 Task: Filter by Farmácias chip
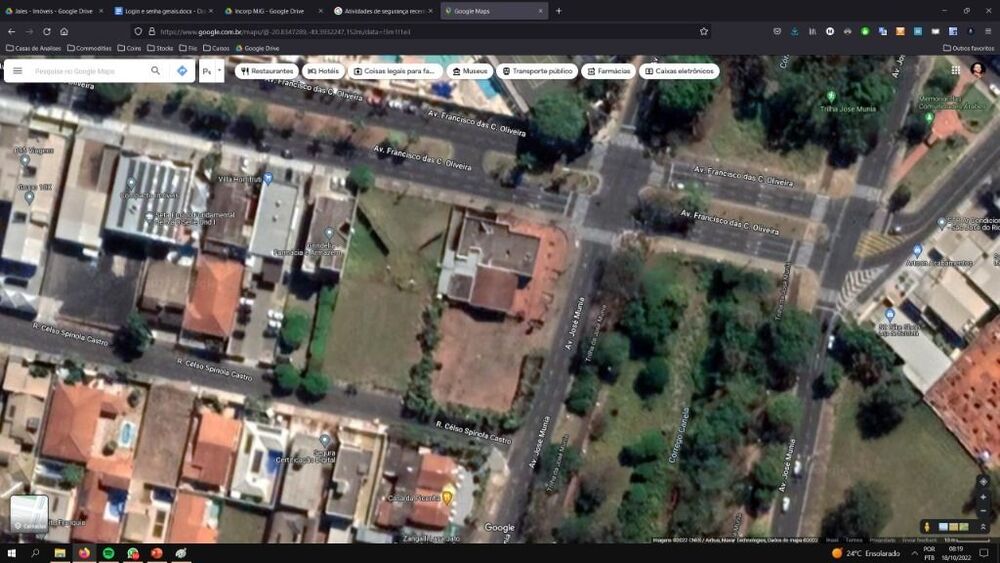click(608, 71)
